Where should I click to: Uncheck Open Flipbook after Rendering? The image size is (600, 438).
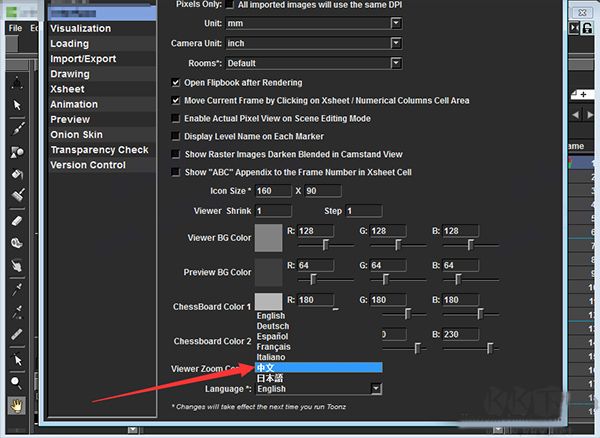175,83
